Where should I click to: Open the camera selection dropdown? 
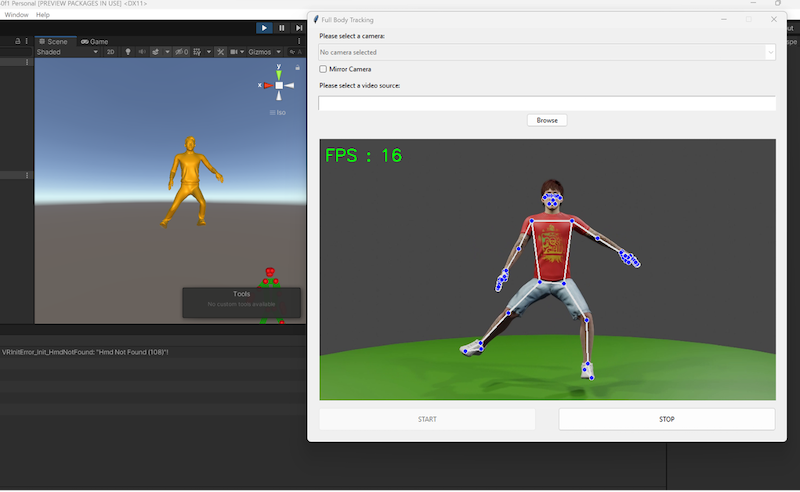547,51
